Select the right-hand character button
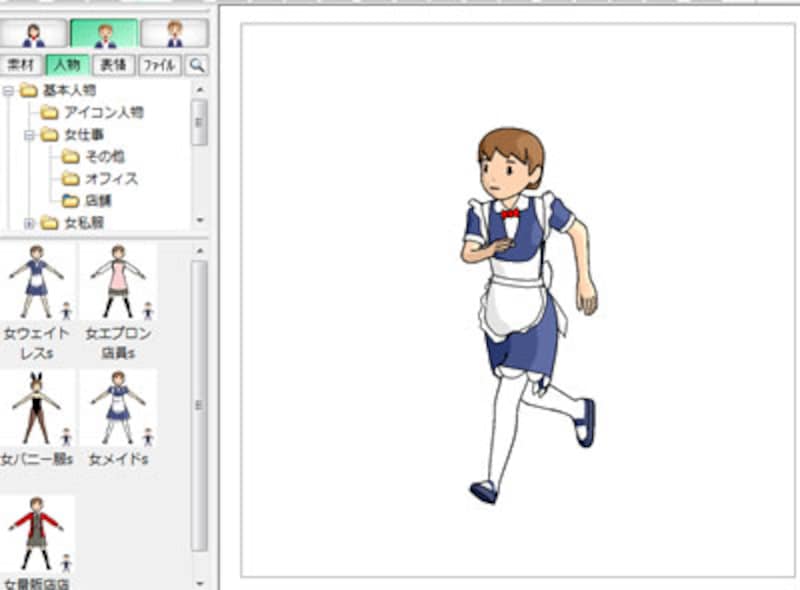Screen dimensions: 800x590 174,34
